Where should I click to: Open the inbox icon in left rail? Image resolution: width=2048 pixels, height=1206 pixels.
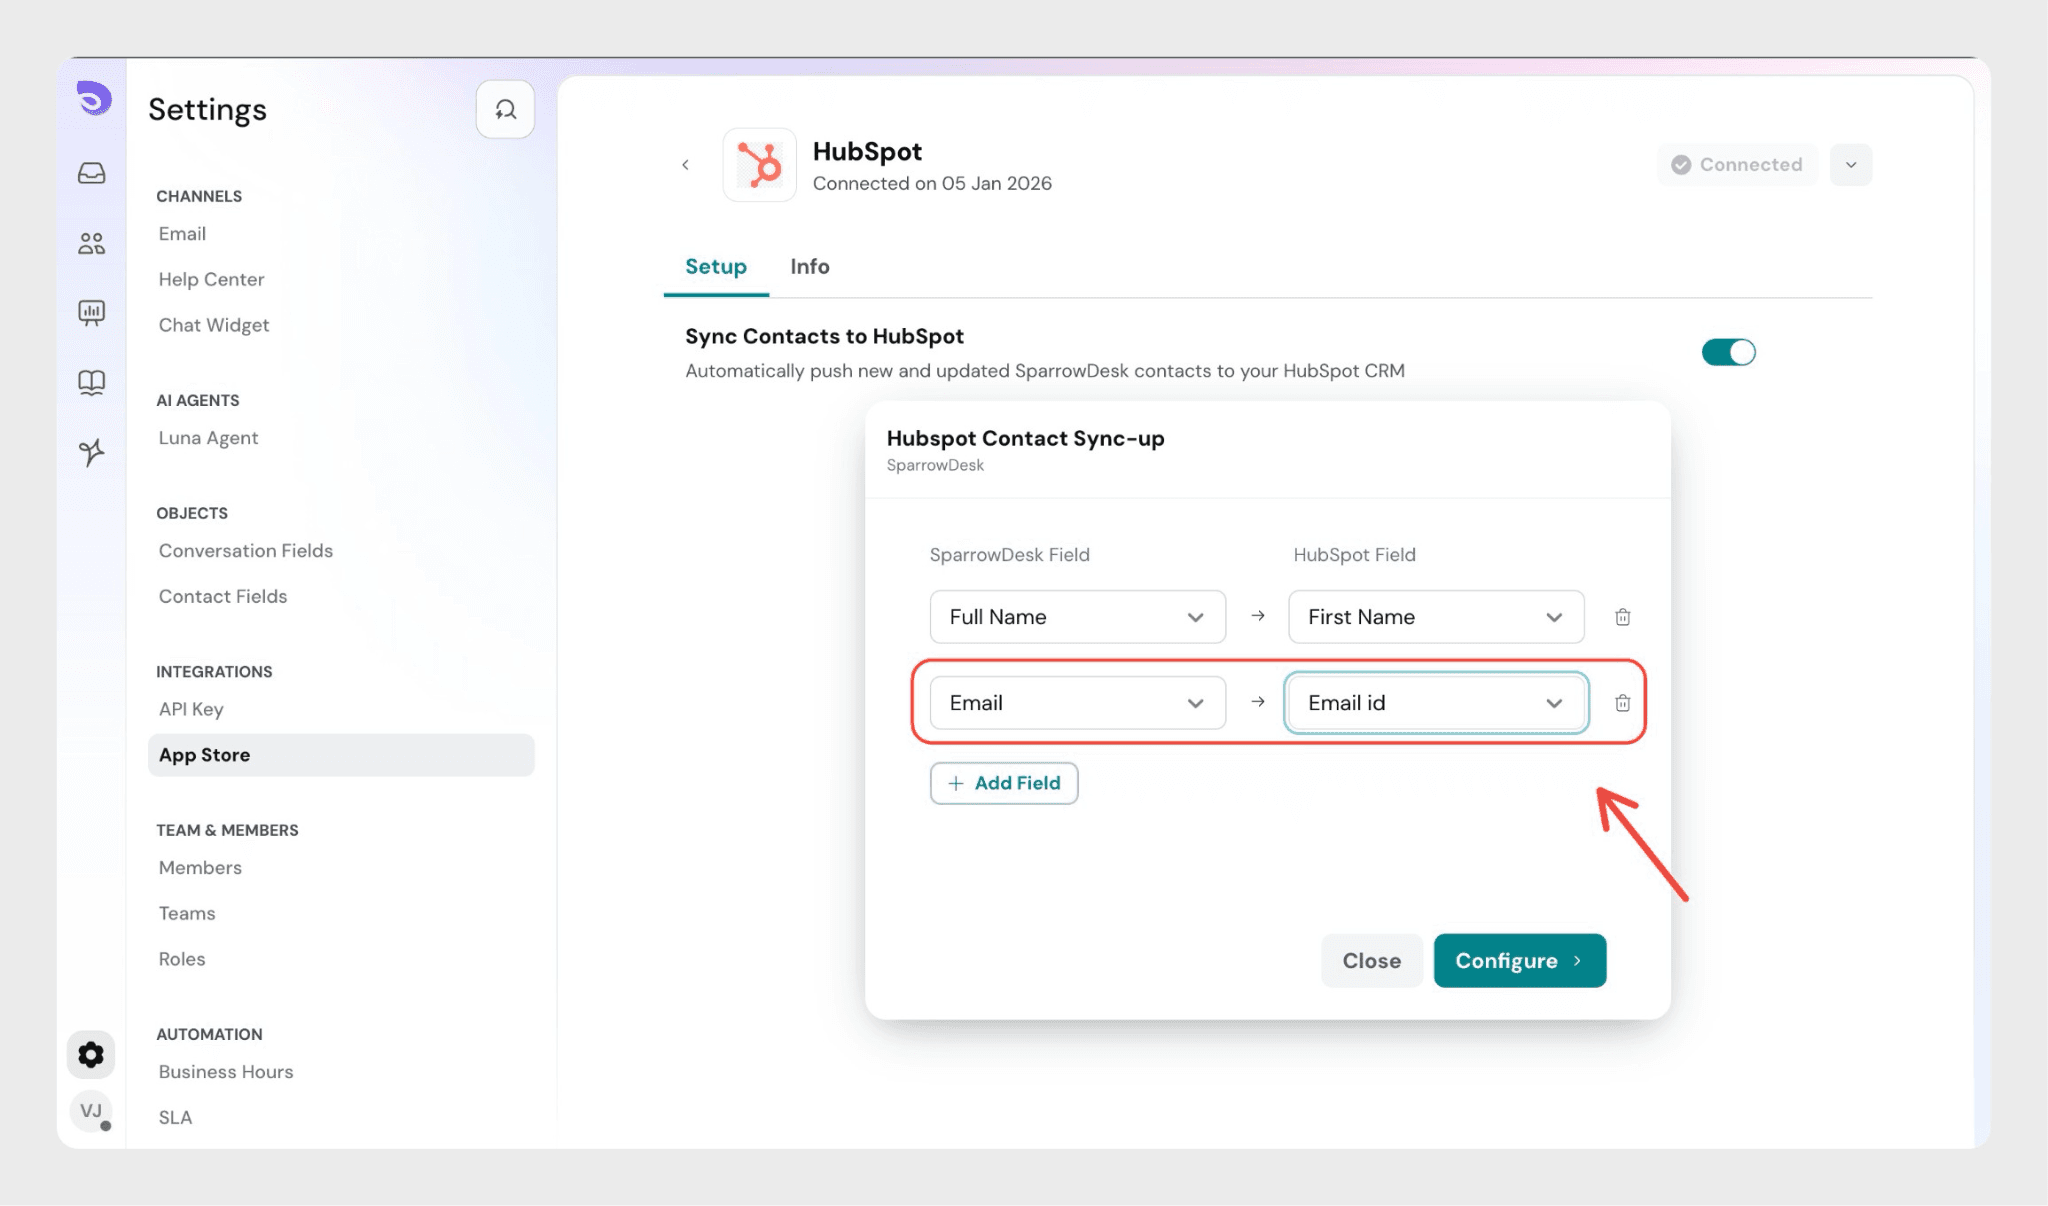[92, 173]
